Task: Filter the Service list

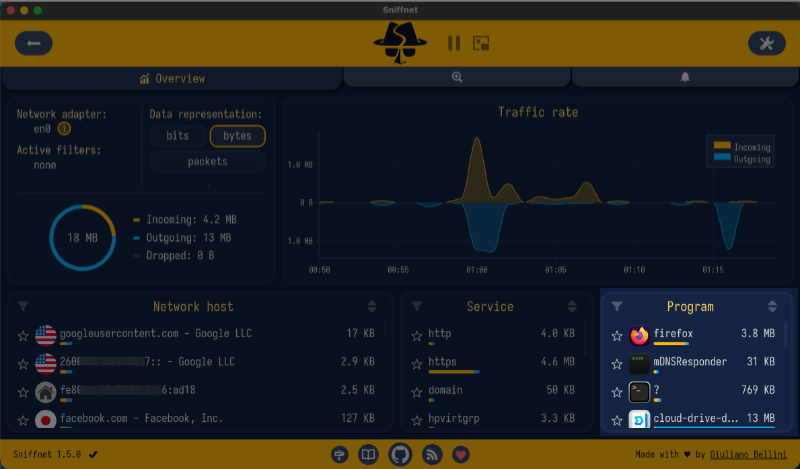Action: click(417, 306)
